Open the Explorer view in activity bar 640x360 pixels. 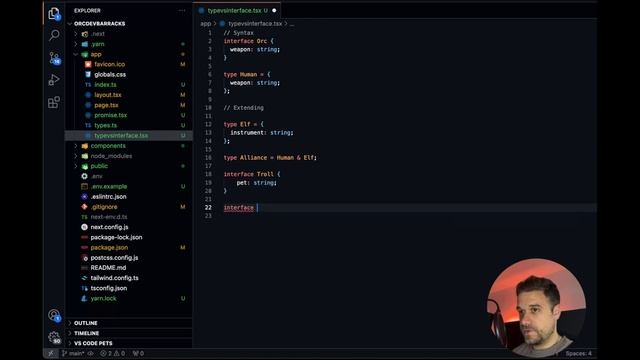(x=54, y=13)
